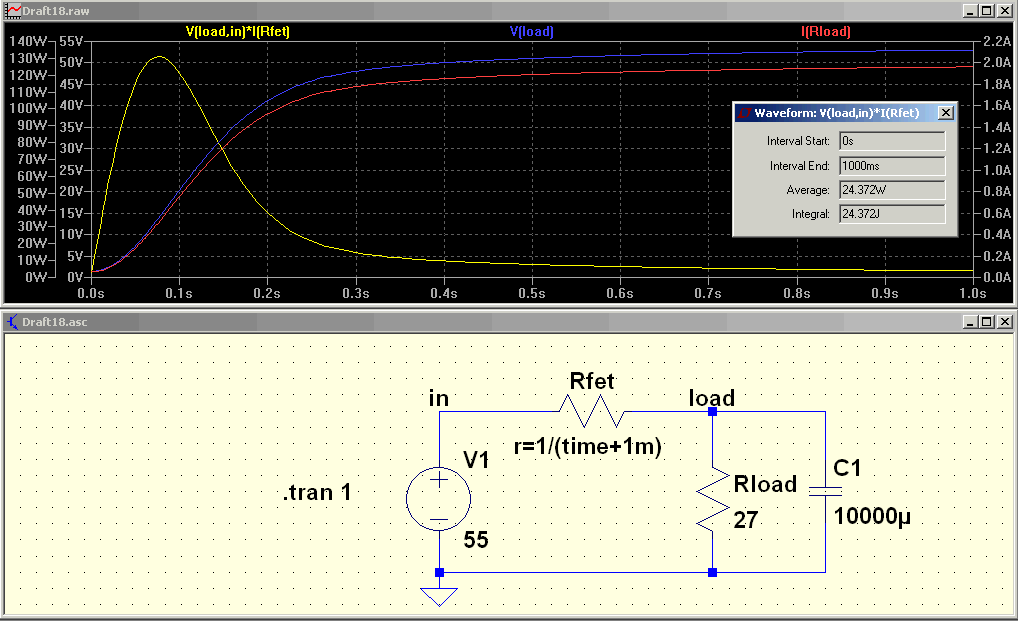Select the V(load) trace label
This screenshot has height=621, width=1018.
pos(532,31)
